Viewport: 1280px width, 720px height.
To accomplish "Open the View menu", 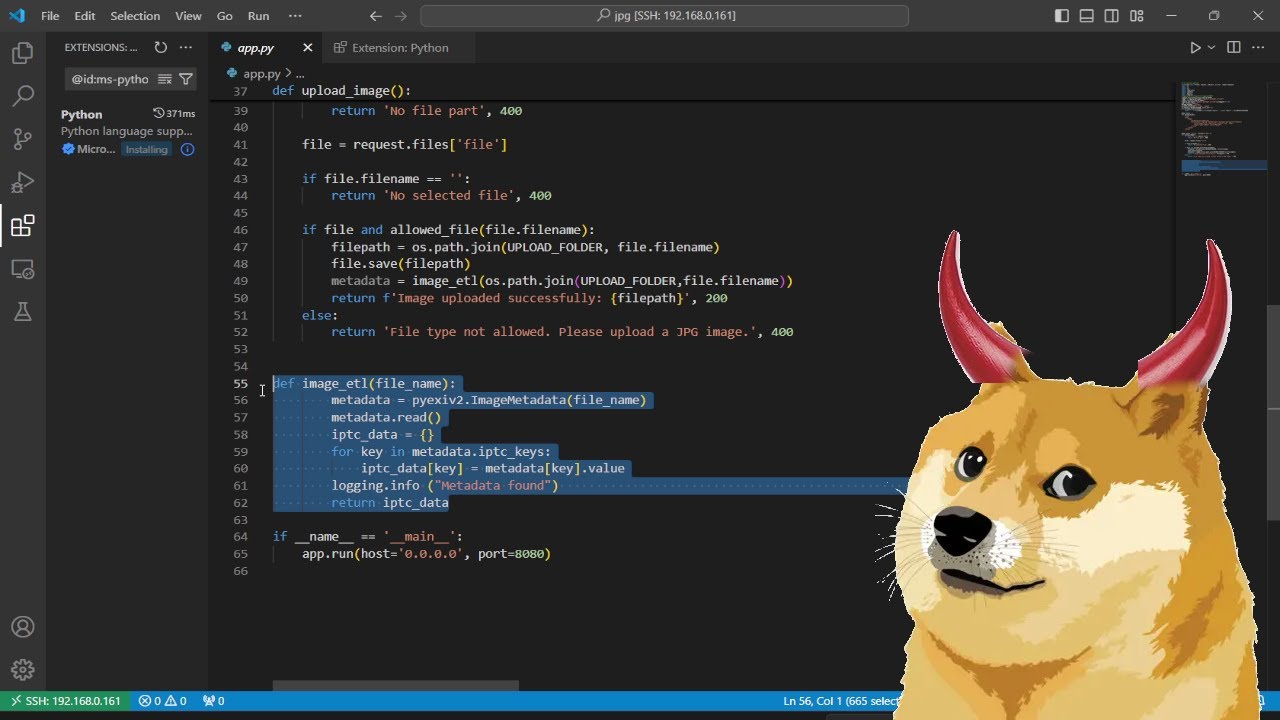I will coord(188,16).
